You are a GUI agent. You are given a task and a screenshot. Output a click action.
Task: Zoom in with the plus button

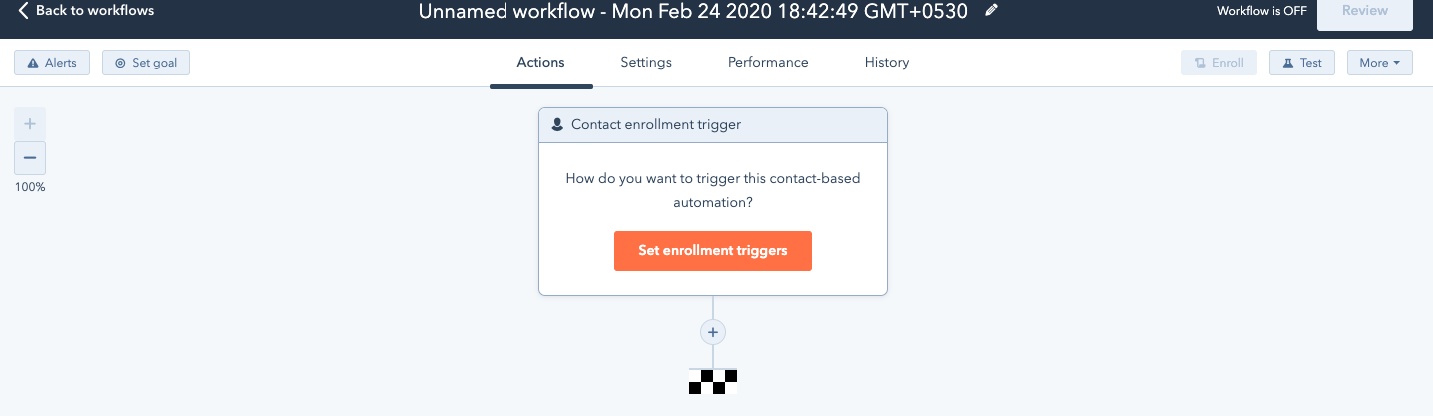(x=30, y=124)
